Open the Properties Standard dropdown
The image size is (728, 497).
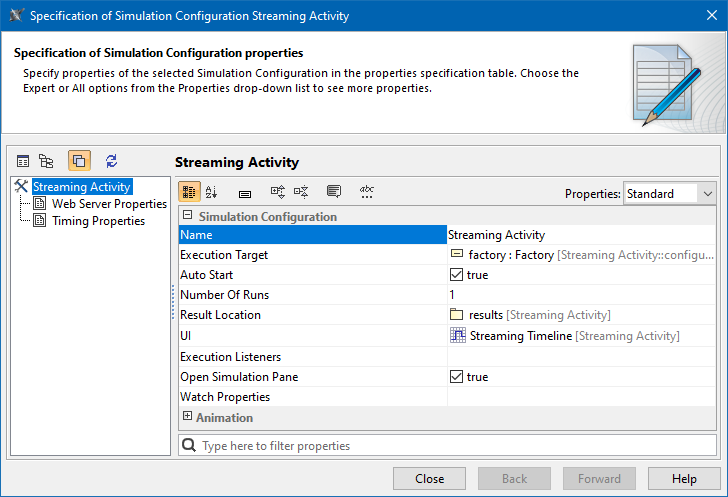pyautogui.click(x=669, y=193)
